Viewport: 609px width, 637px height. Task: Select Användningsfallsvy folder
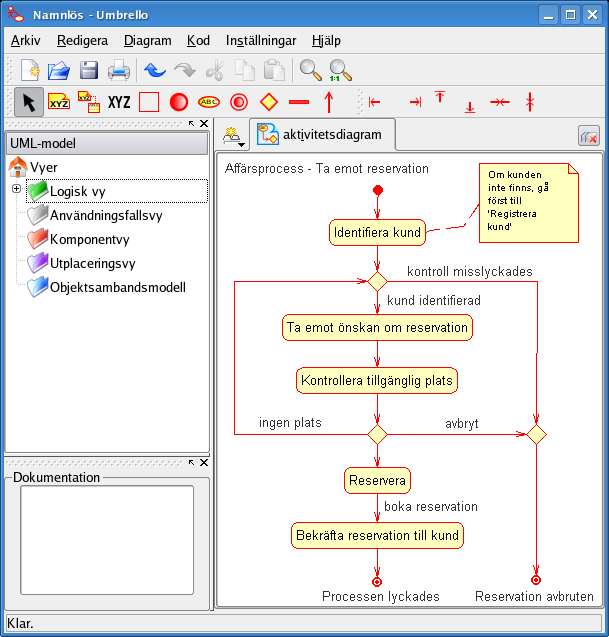tap(95, 215)
